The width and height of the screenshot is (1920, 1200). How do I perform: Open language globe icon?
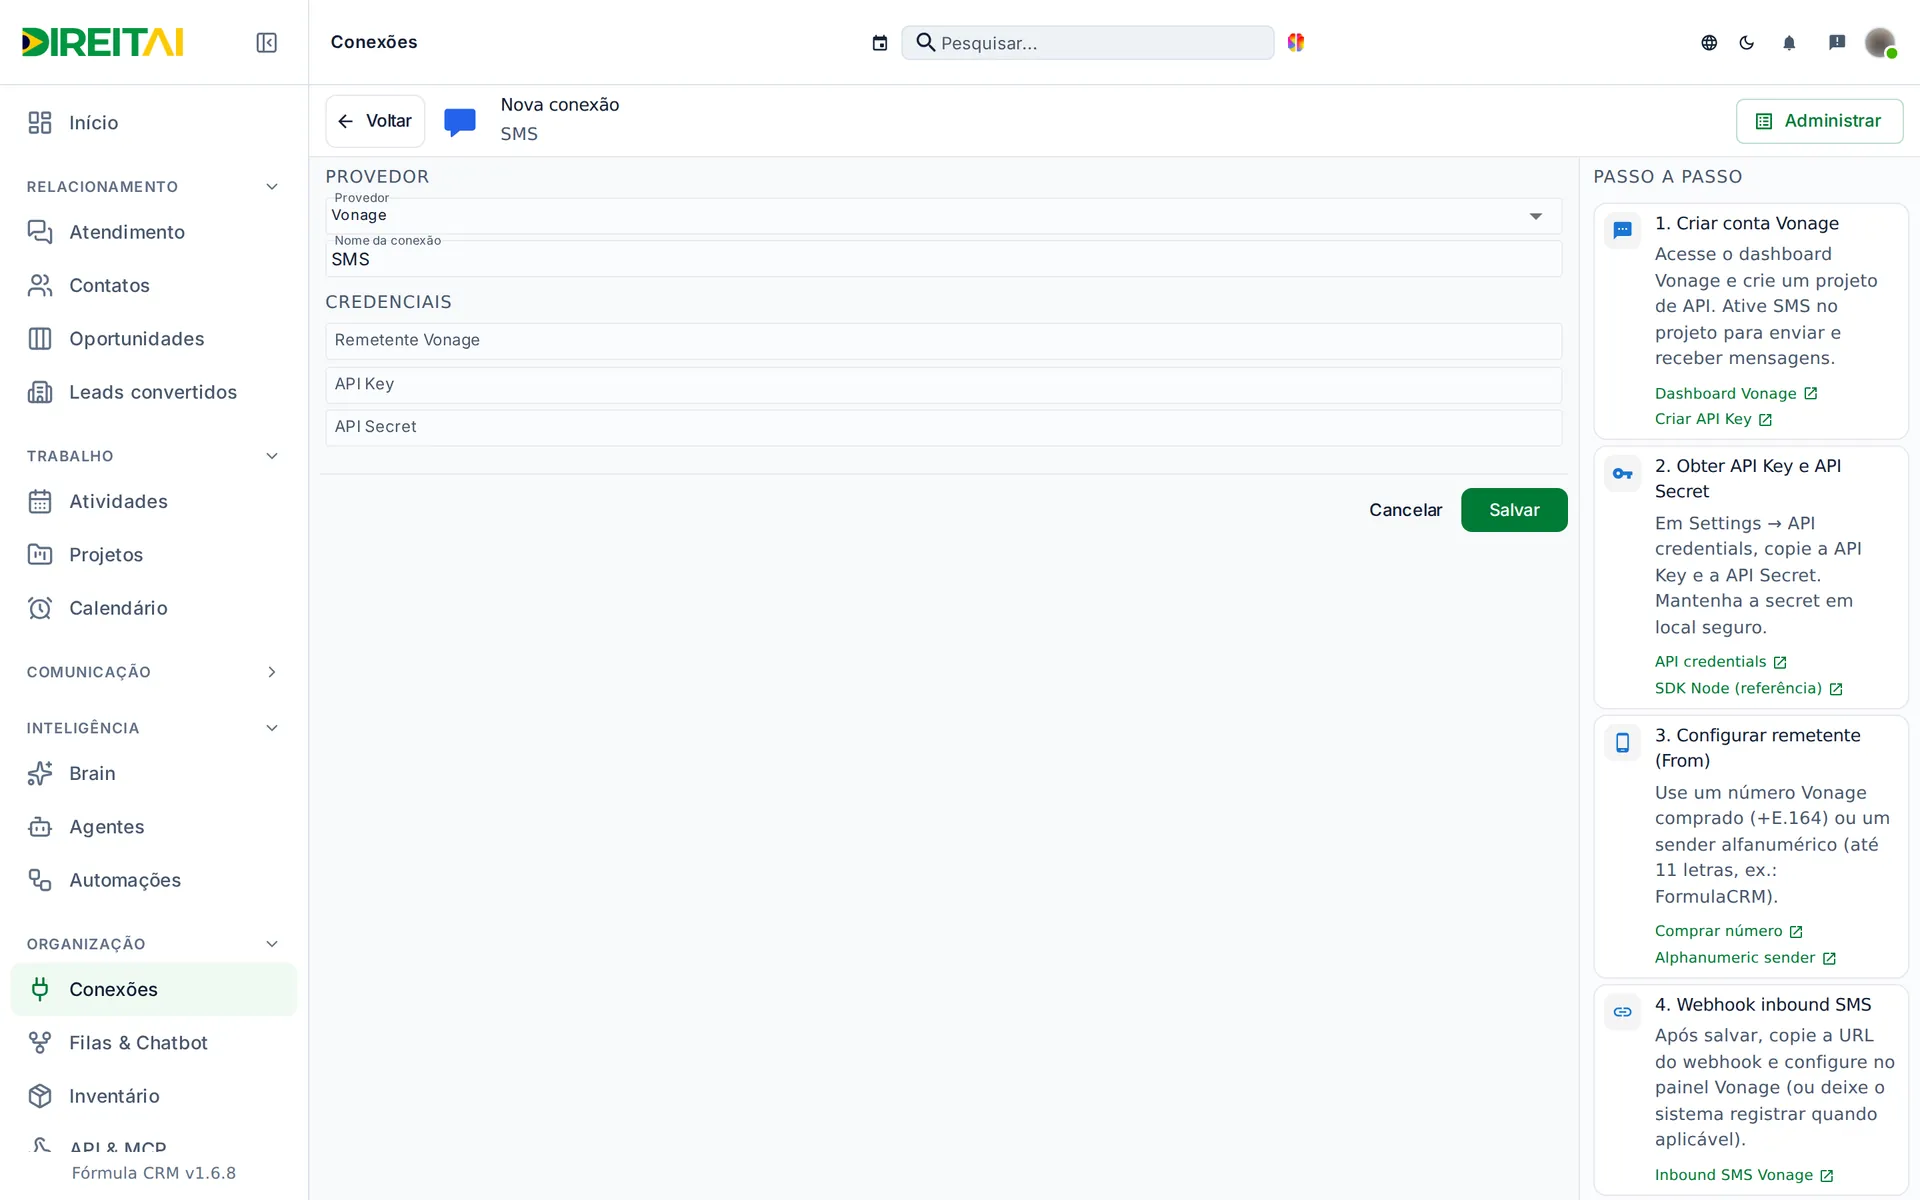(x=1709, y=42)
